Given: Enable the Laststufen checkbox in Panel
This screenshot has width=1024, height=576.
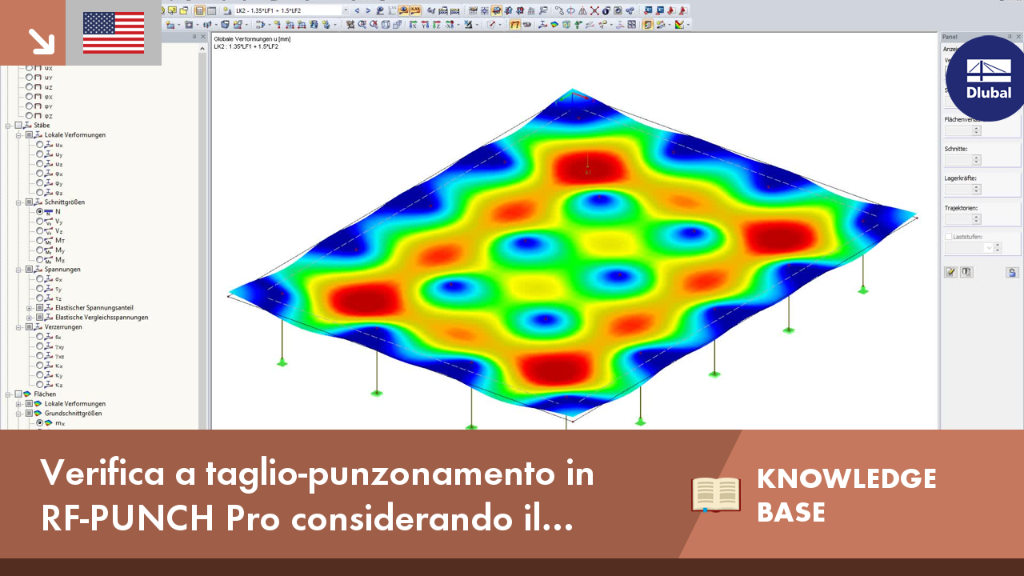Looking at the screenshot, I should 948,237.
